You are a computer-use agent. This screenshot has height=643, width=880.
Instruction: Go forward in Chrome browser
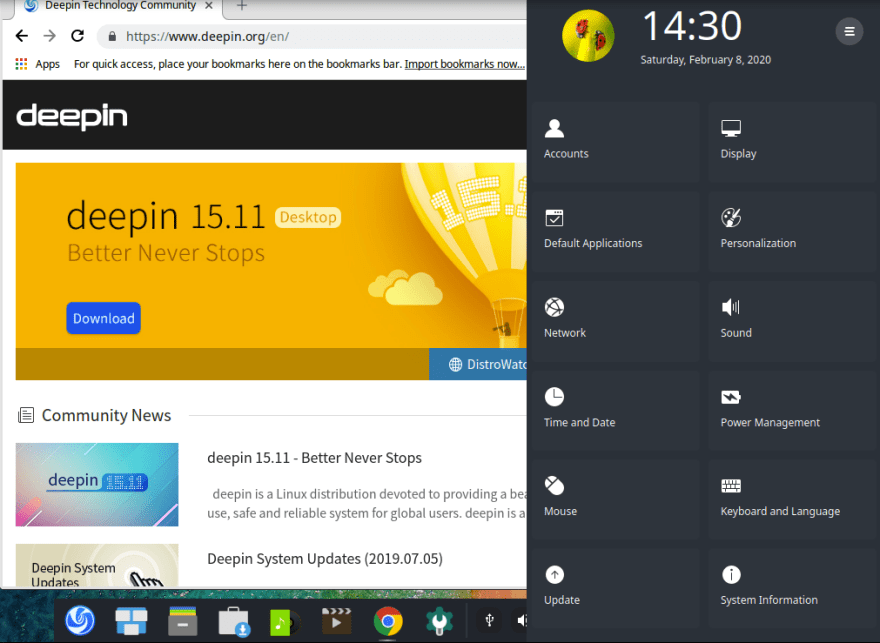coord(49,36)
